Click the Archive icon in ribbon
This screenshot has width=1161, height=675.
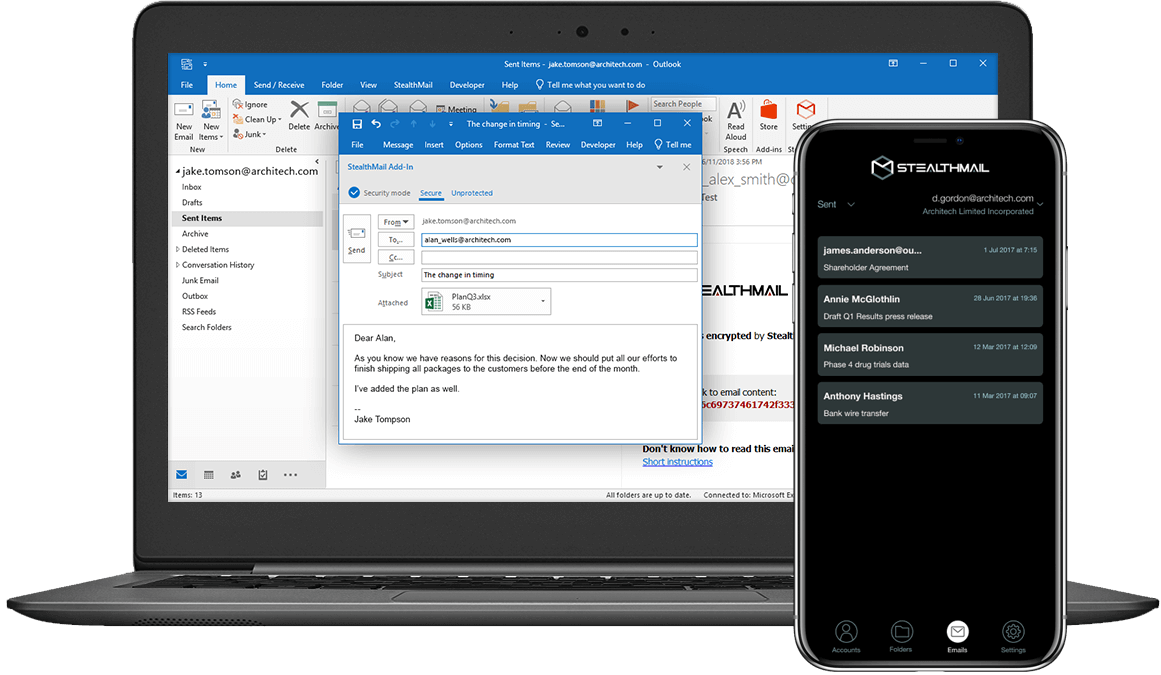327,110
